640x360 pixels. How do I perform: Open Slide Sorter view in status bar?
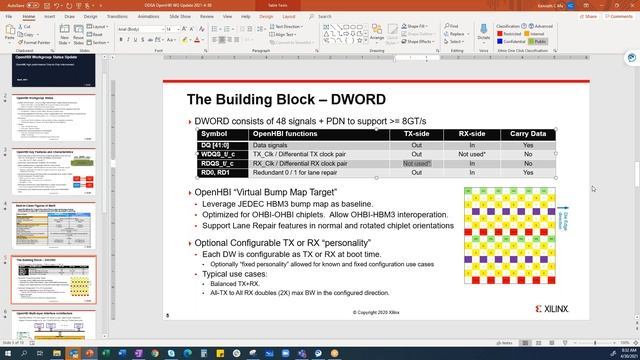tap(538, 343)
